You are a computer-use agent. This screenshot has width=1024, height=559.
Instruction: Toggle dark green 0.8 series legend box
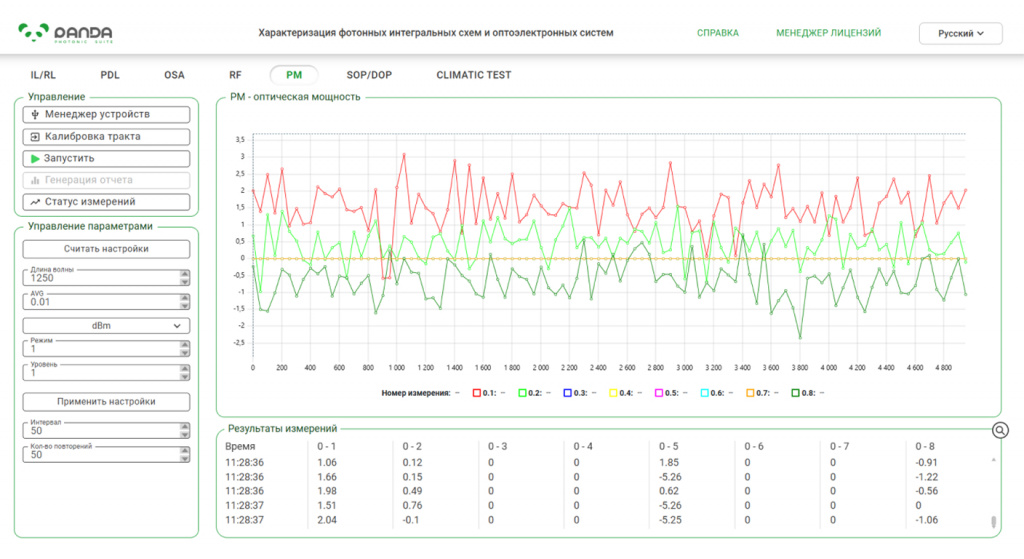[795, 393]
